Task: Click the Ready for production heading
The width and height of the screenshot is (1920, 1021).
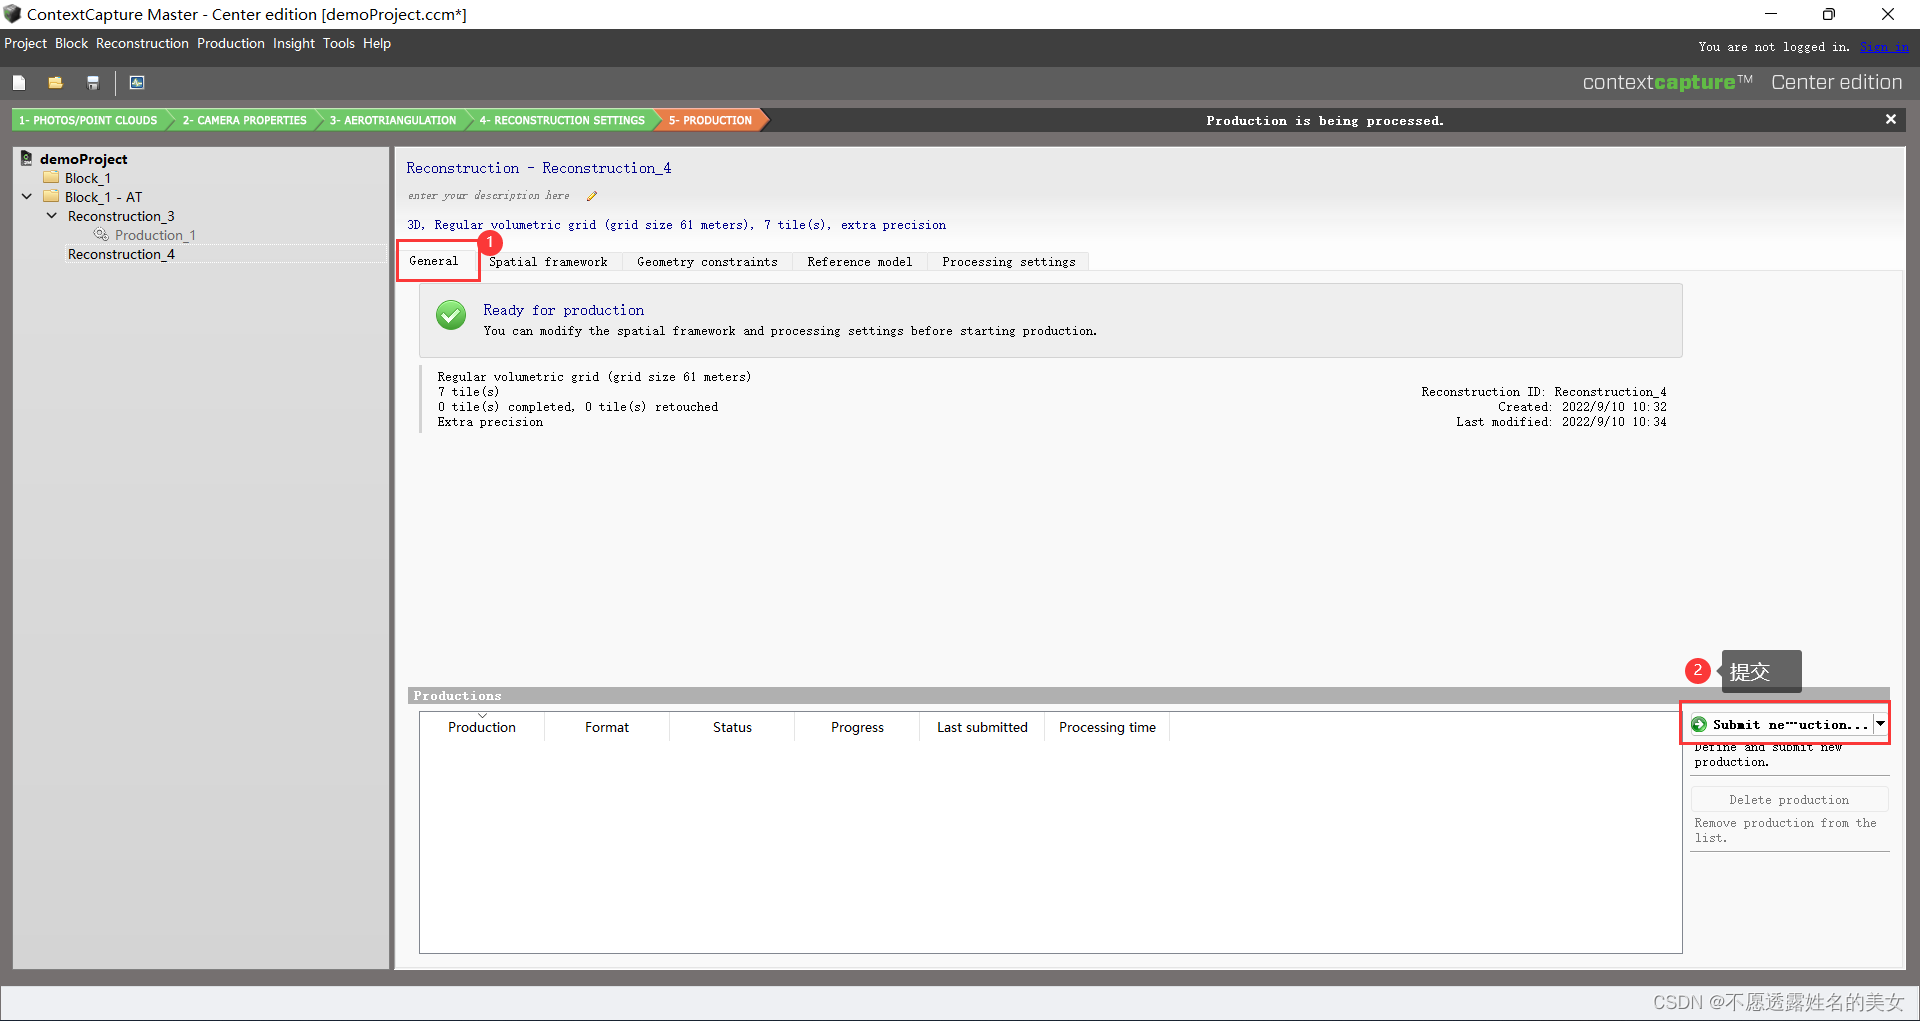Action: tap(564, 310)
